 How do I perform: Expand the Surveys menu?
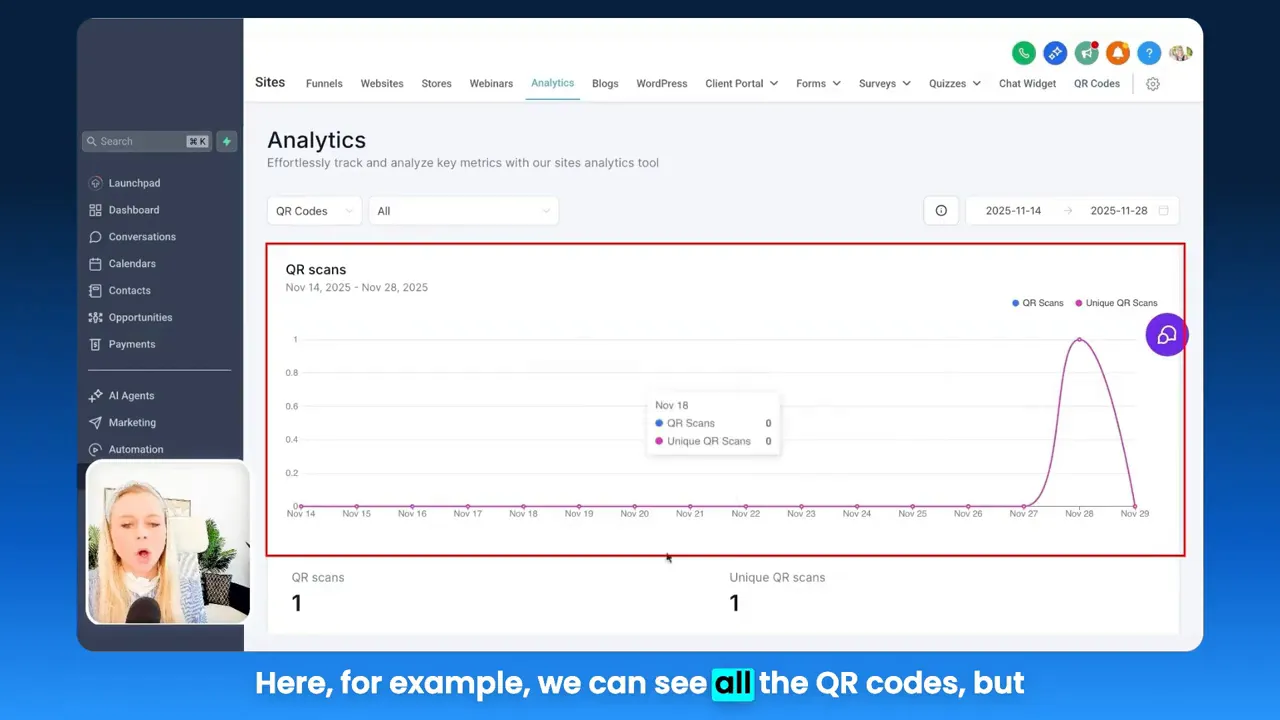point(885,84)
